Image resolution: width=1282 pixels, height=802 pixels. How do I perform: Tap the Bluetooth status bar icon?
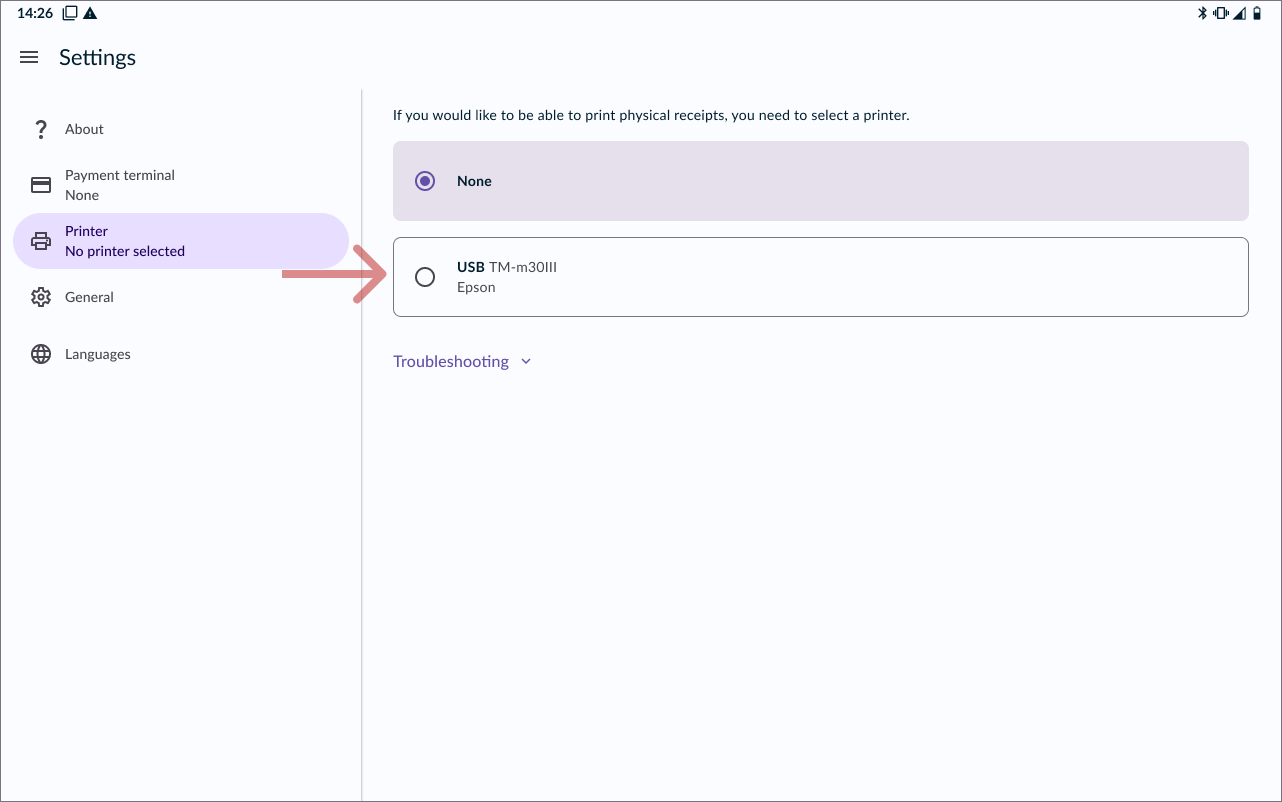(x=1203, y=13)
